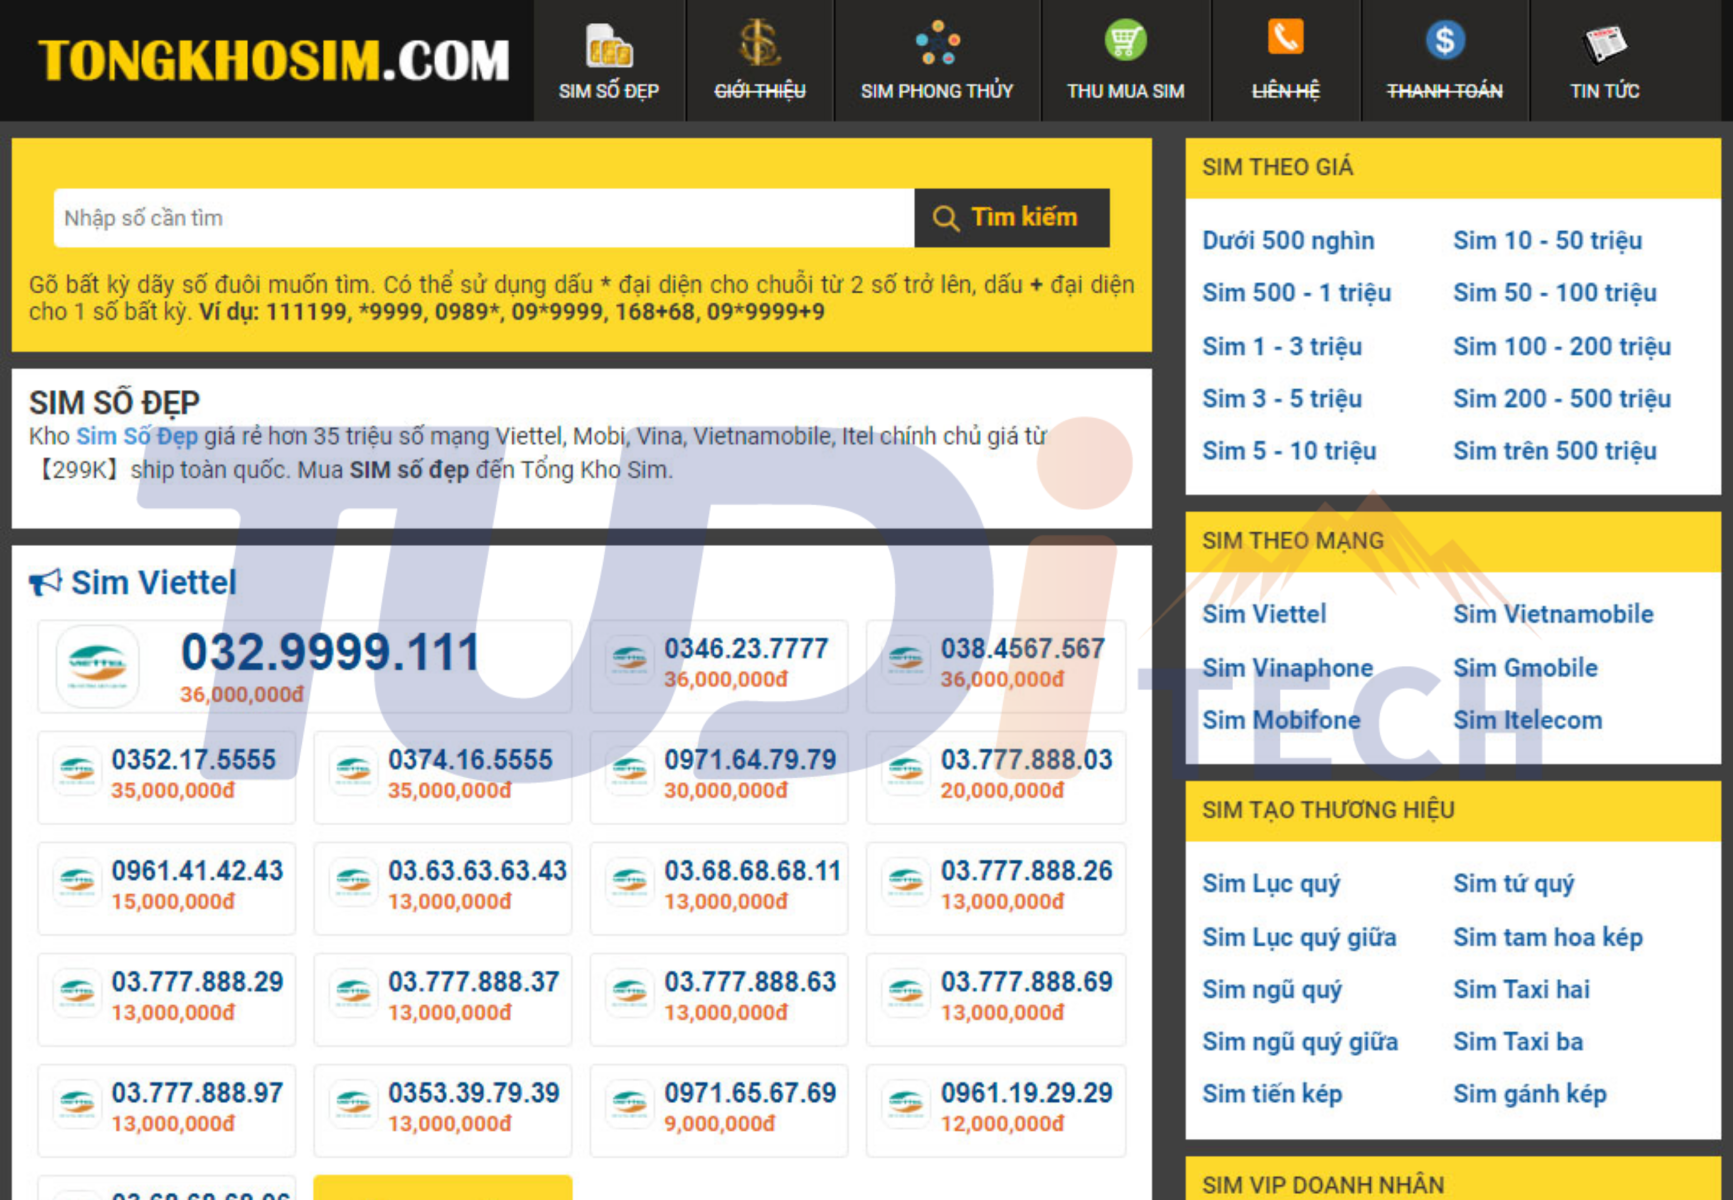Click Viettel logo next to 0374.16.5555
This screenshot has width=1733, height=1200.
[x=353, y=770]
